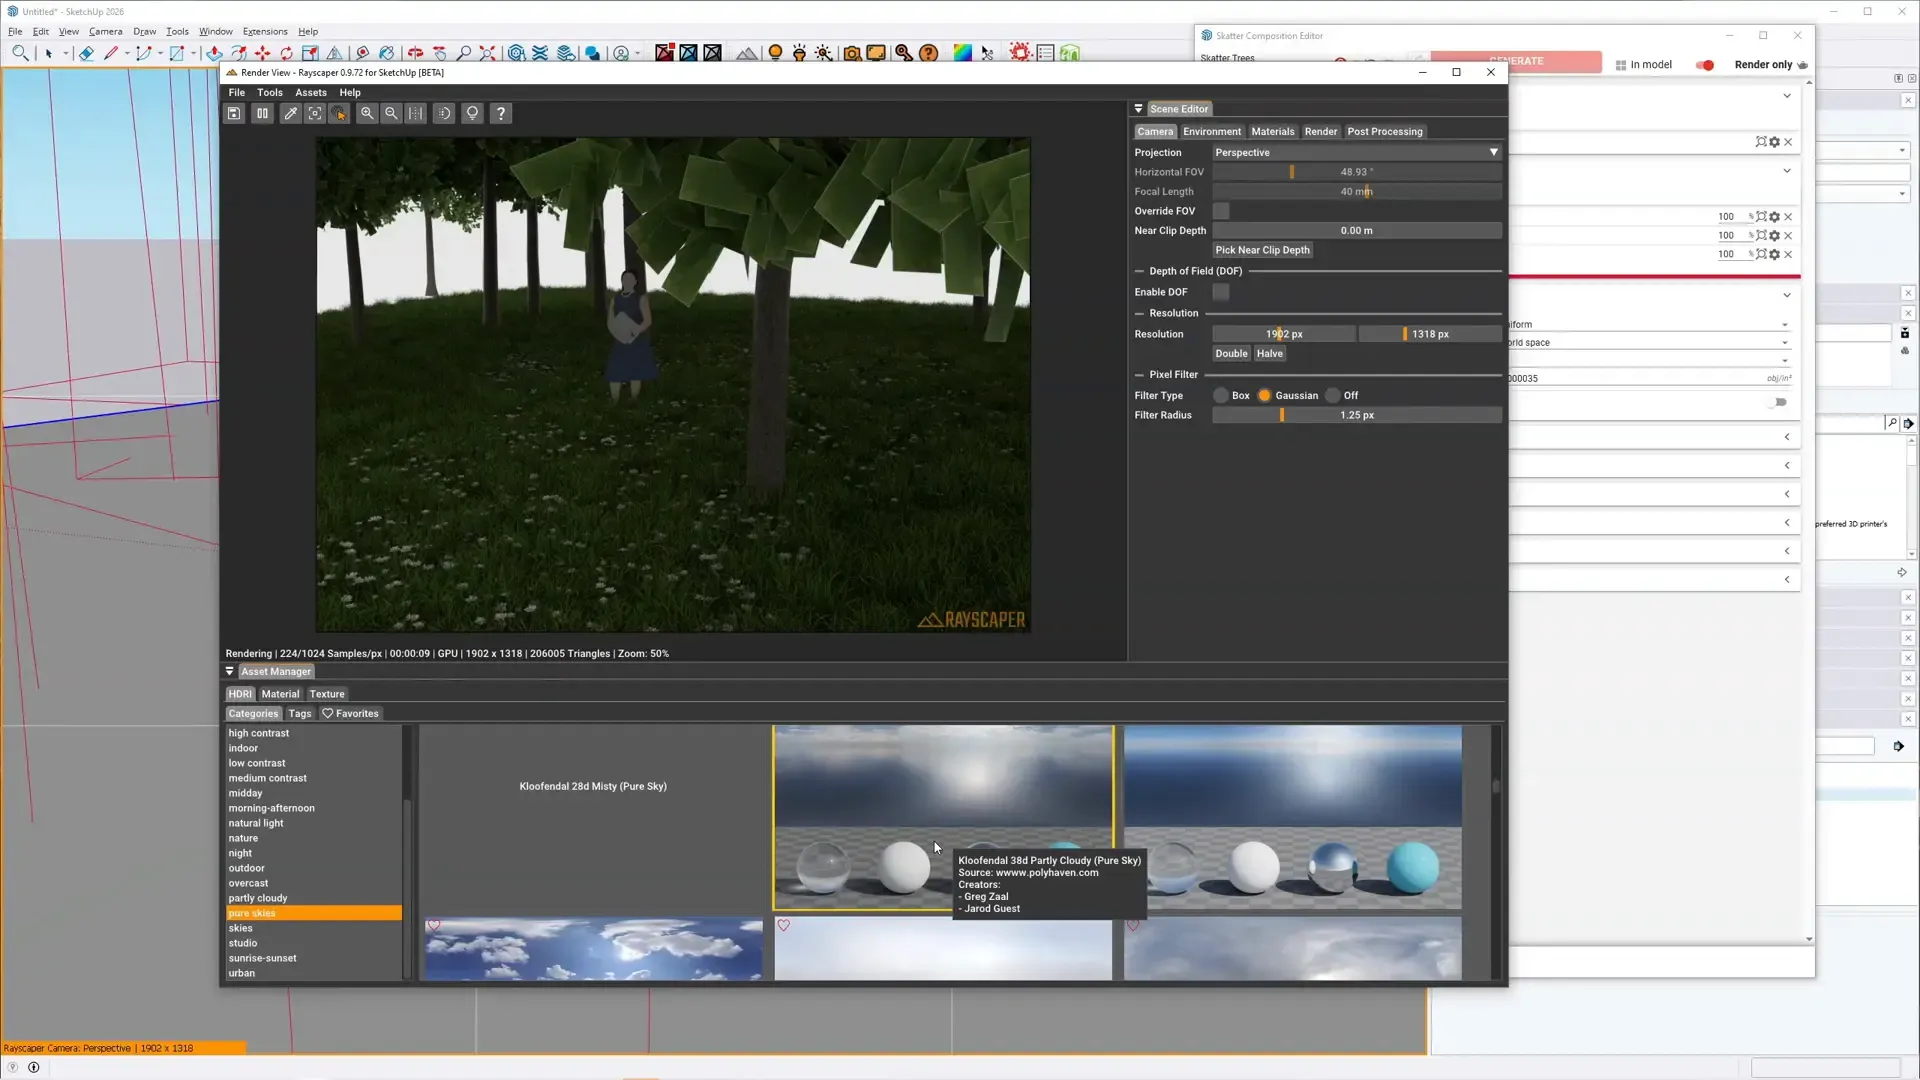Click the SketchUp Search magnifier icon
The height and width of the screenshot is (1080, 1920).
[x=20, y=53]
